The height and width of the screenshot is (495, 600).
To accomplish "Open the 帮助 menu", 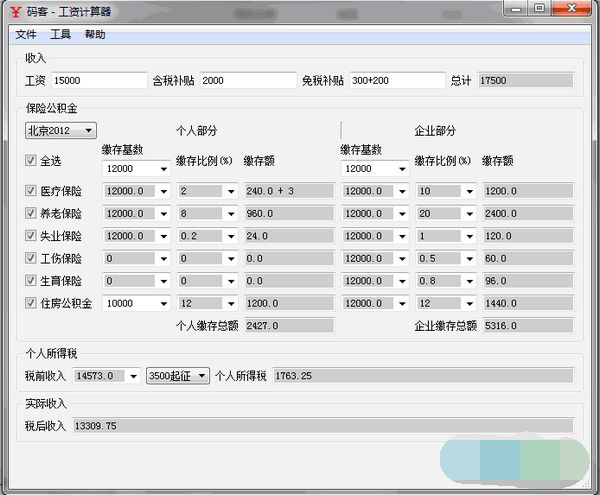I will [x=95, y=34].
